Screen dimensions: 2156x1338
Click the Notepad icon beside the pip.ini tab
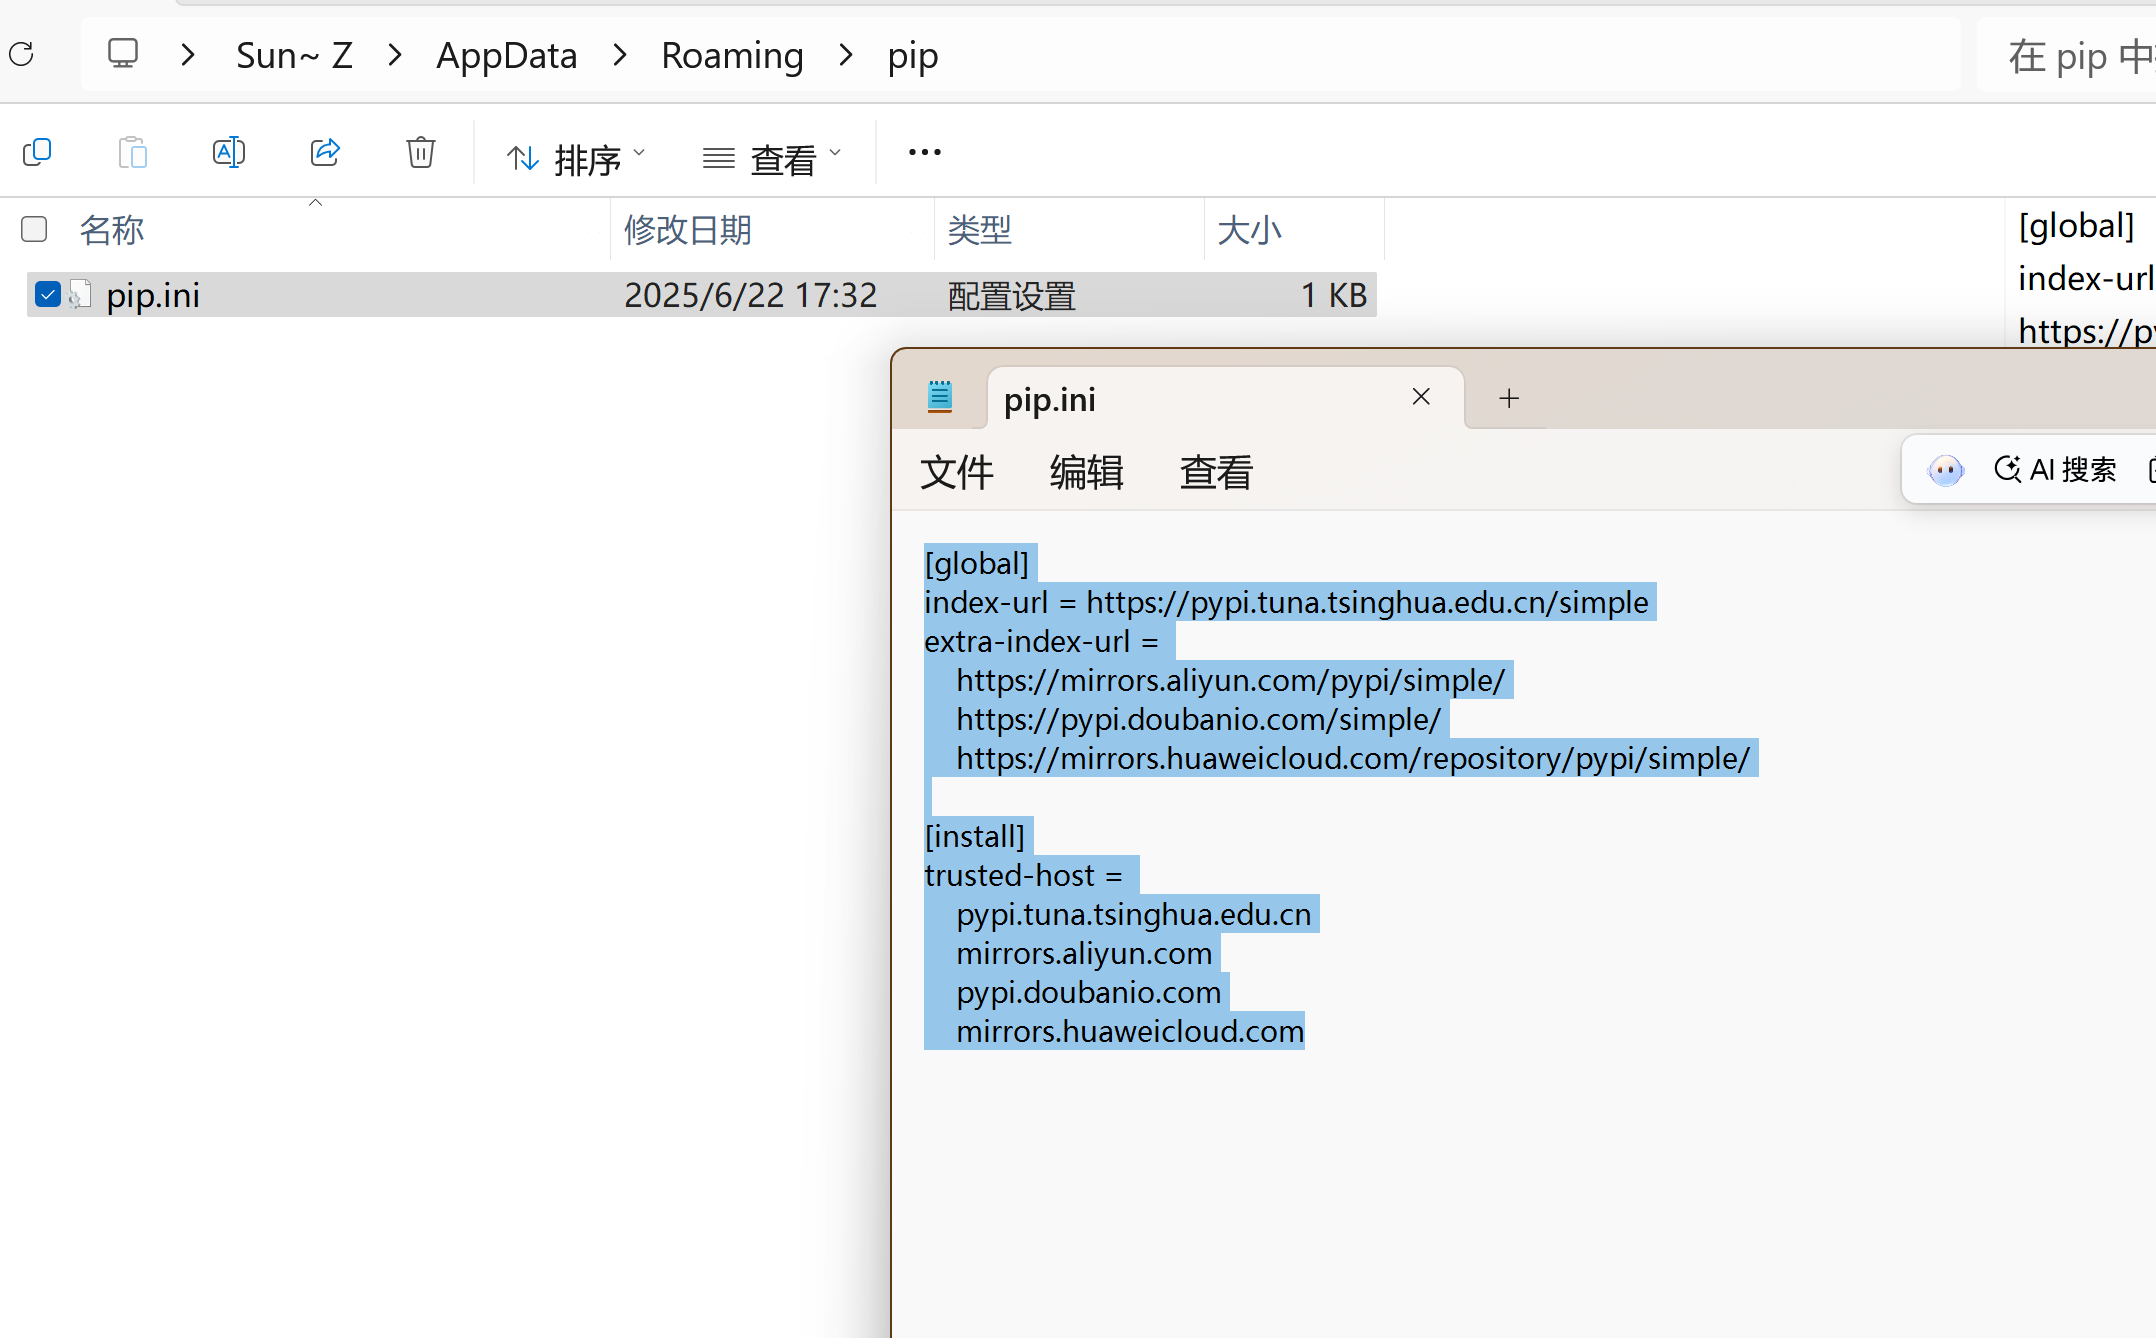pos(939,396)
